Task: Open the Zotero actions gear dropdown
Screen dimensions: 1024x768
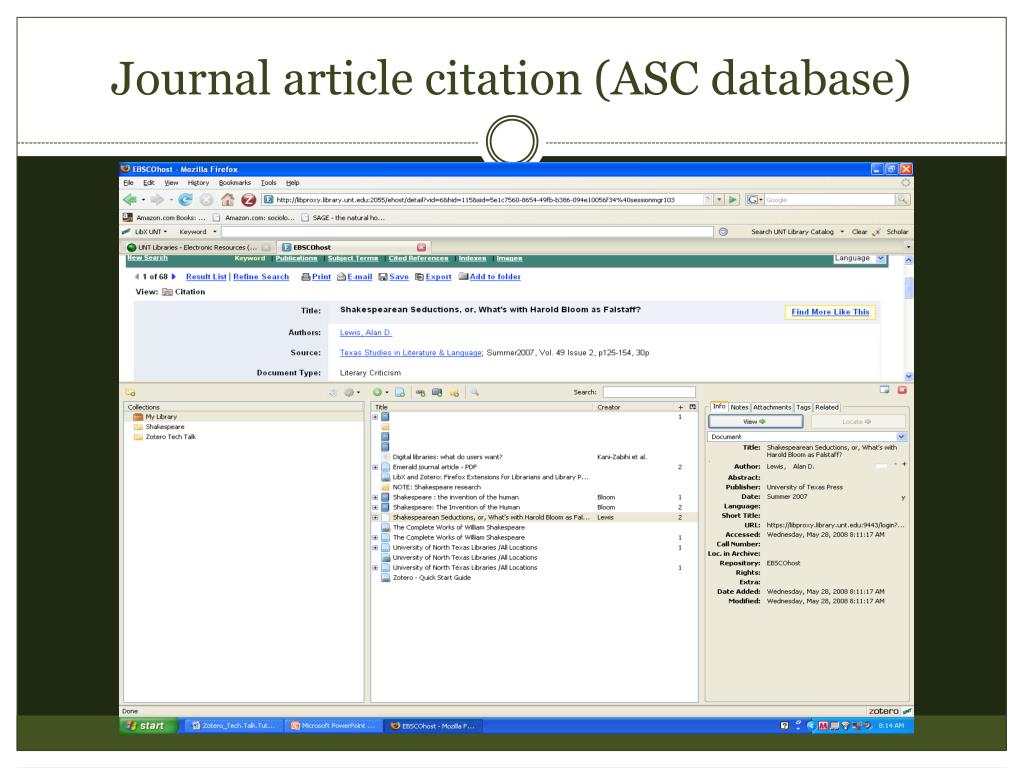Action: pos(352,392)
